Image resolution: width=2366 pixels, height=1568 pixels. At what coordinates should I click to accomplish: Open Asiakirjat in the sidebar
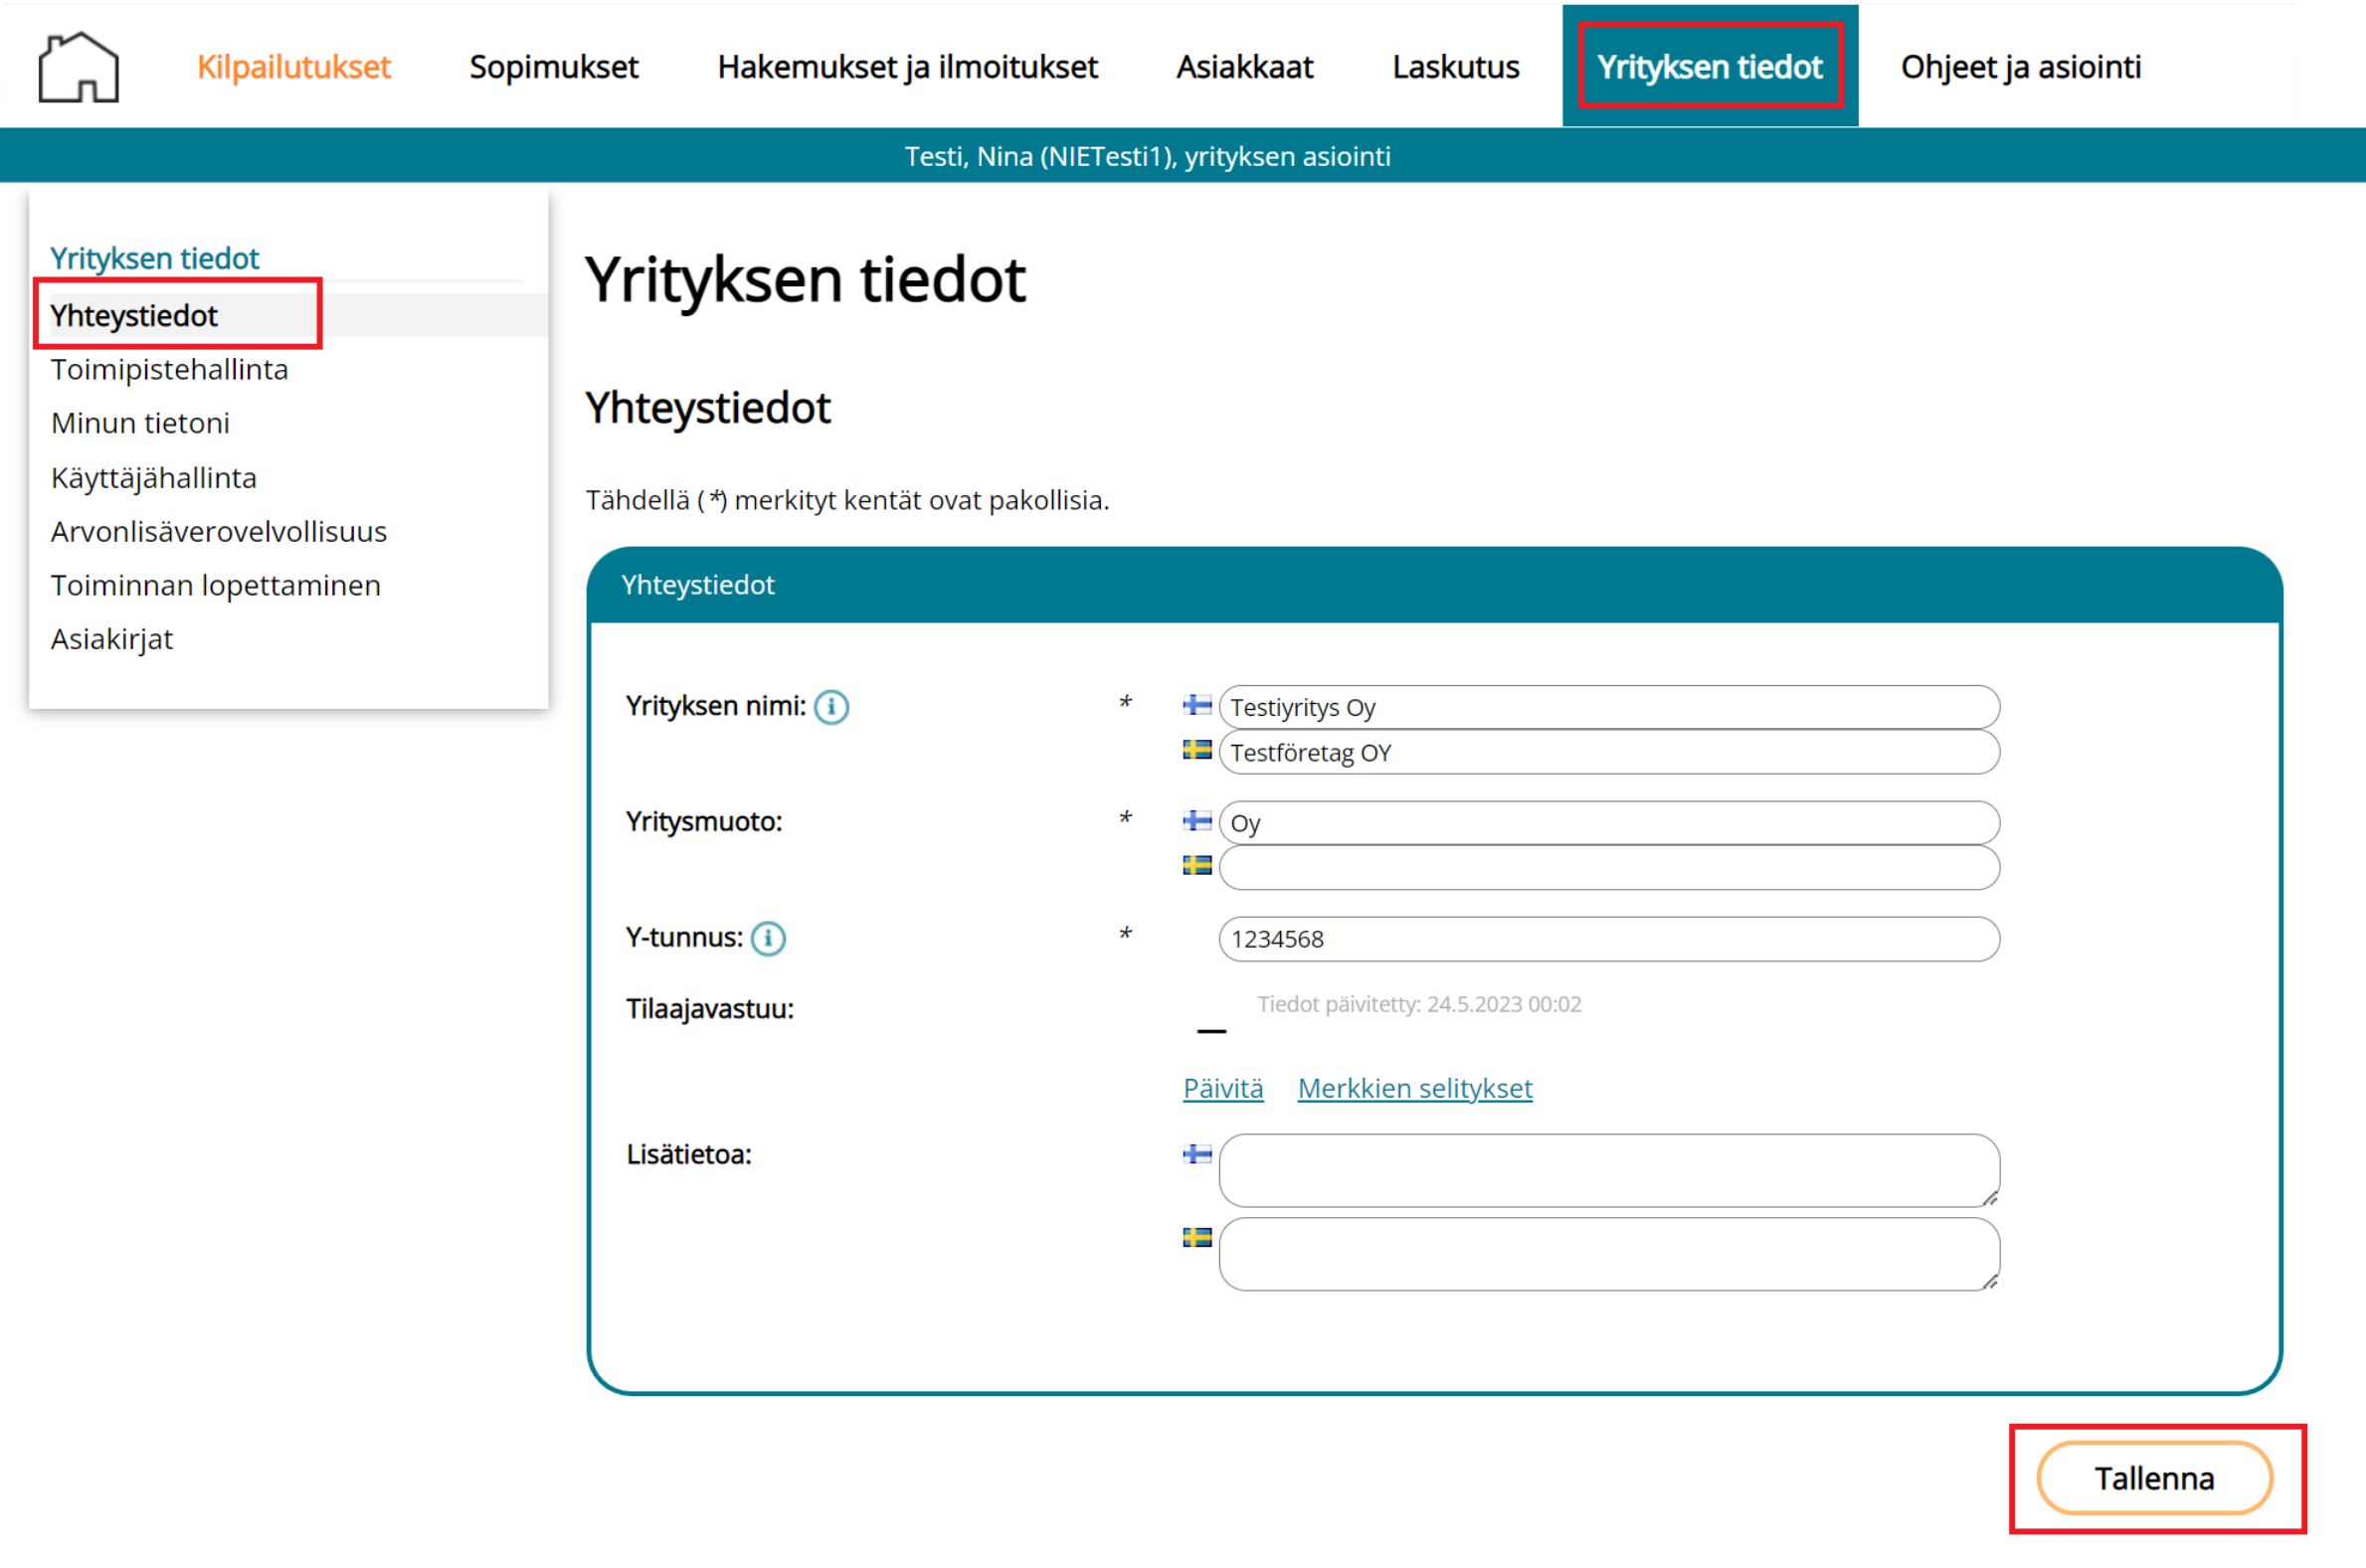111,640
